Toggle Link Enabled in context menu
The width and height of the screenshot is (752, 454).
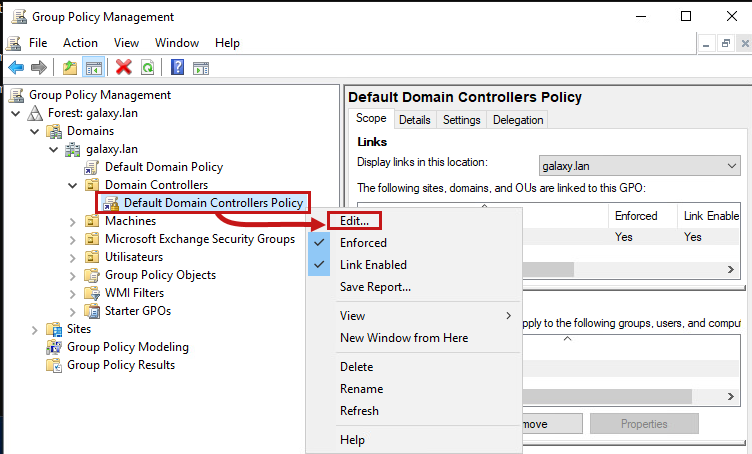point(373,265)
